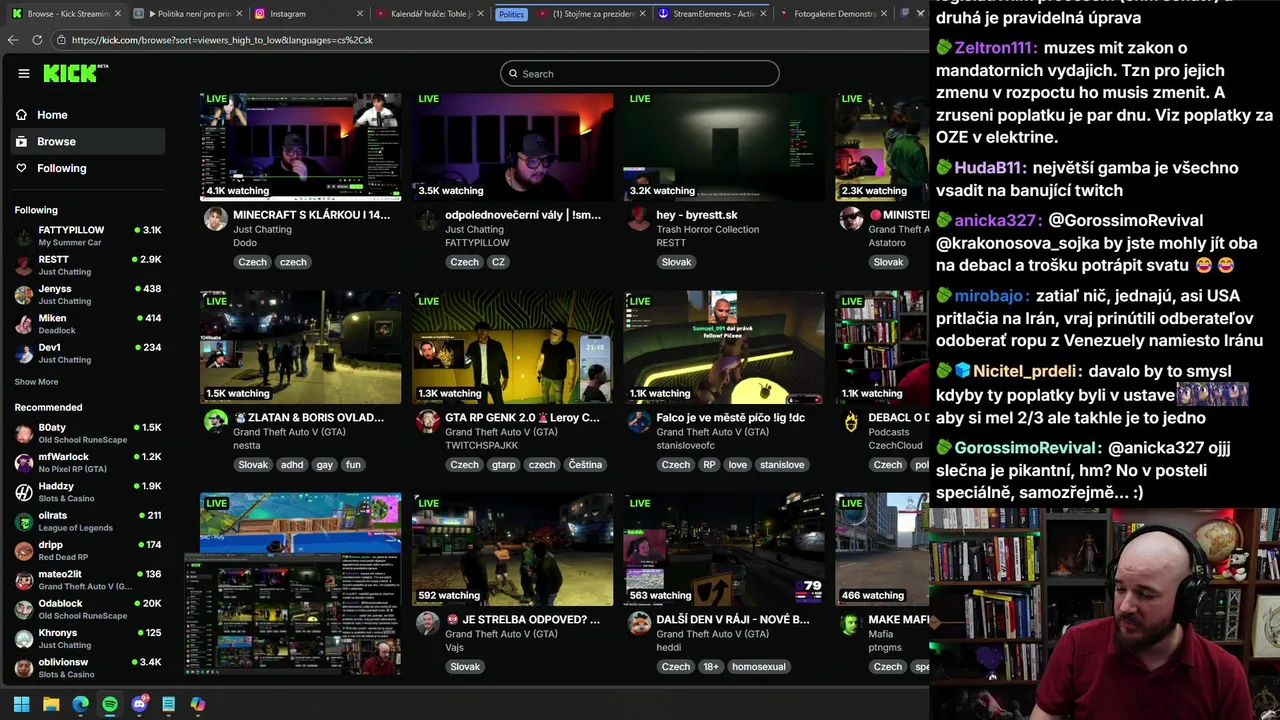Select Following in sidebar
Viewport: 1280px width, 720px height.
click(x=88, y=168)
